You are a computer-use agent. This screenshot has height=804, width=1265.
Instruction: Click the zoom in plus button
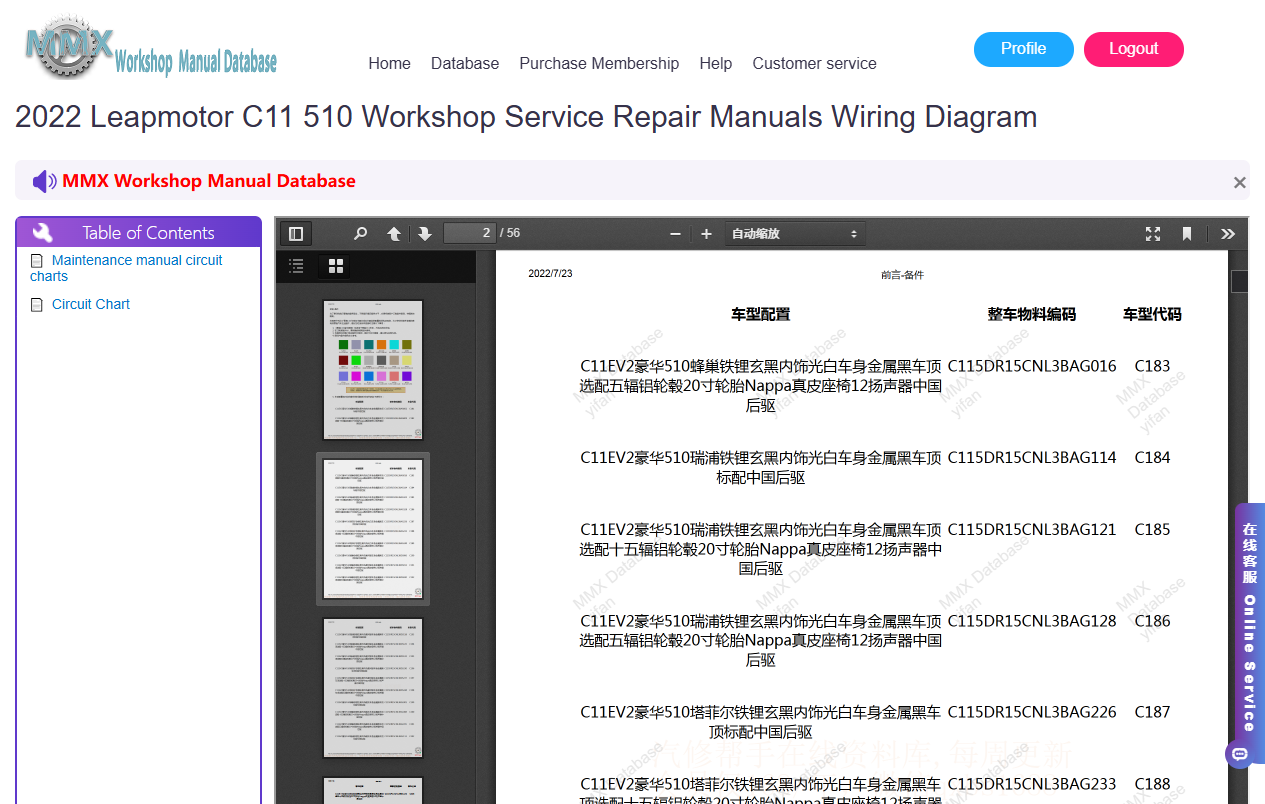tap(706, 234)
